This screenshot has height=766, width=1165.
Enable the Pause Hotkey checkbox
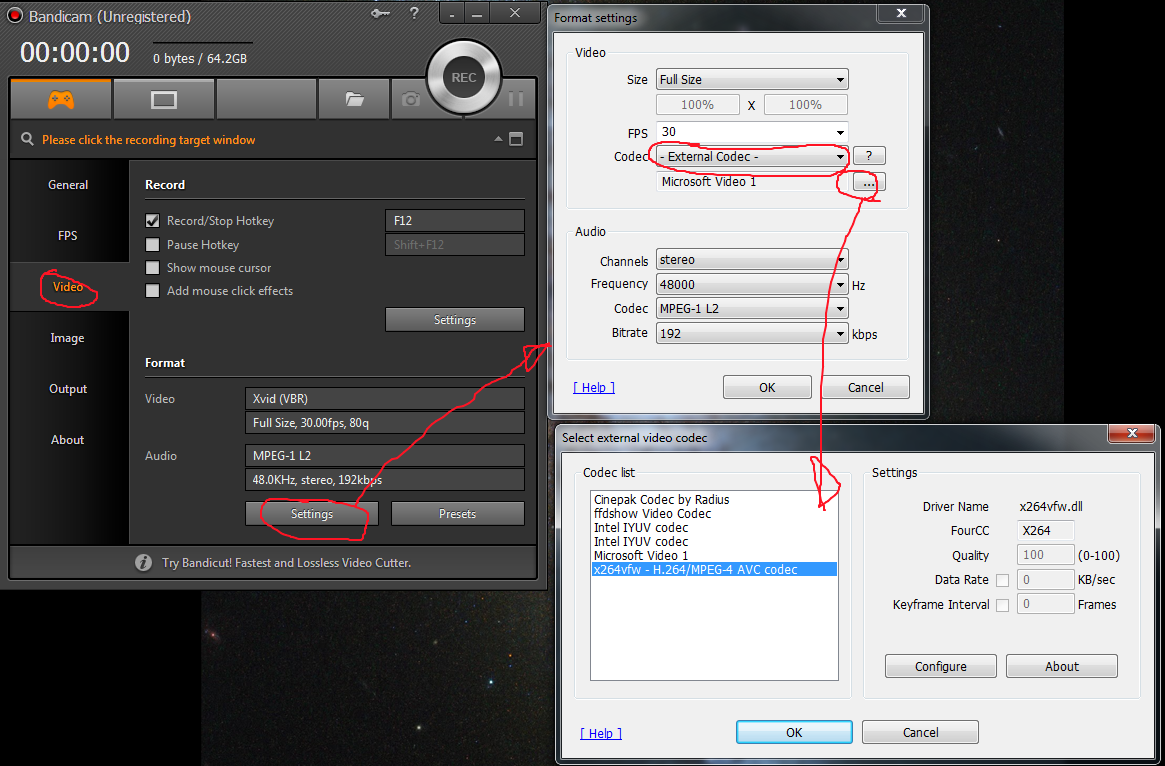click(x=152, y=244)
